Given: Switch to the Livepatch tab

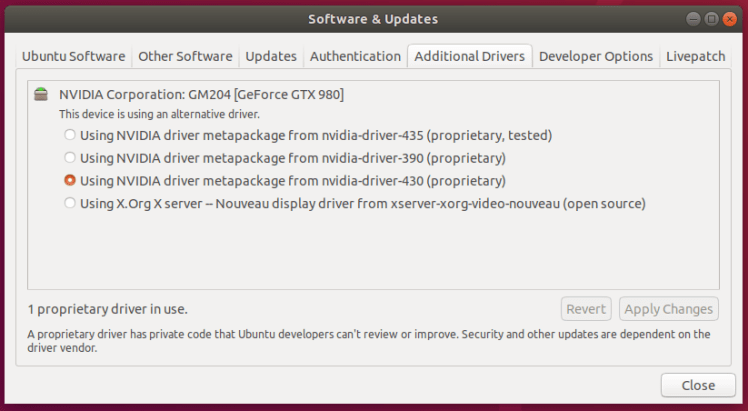Looking at the screenshot, I should pos(696,57).
